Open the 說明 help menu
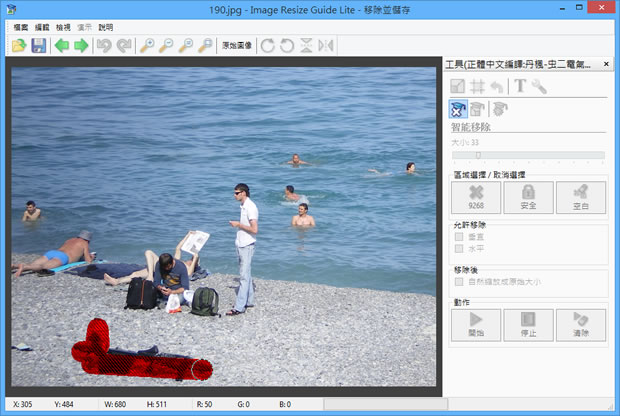The height and width of the screenshot is (416, 620). click(106, 27)
